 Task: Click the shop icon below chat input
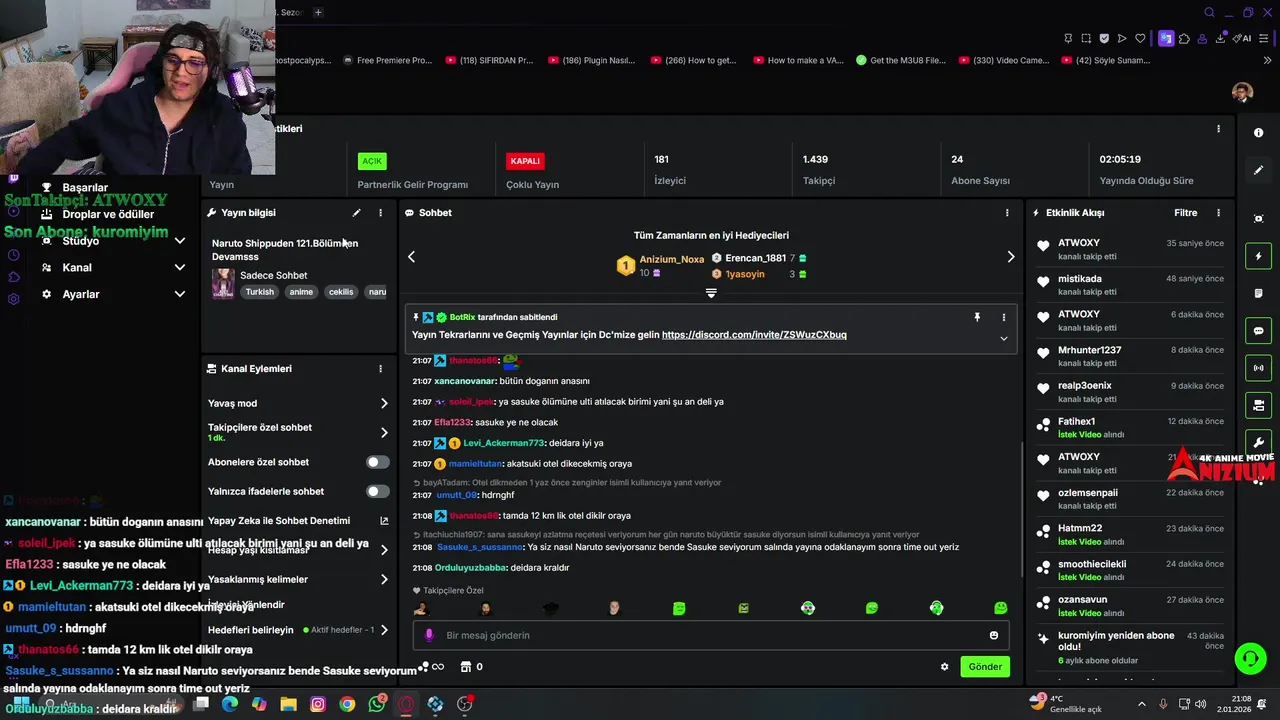click(465, 667)
